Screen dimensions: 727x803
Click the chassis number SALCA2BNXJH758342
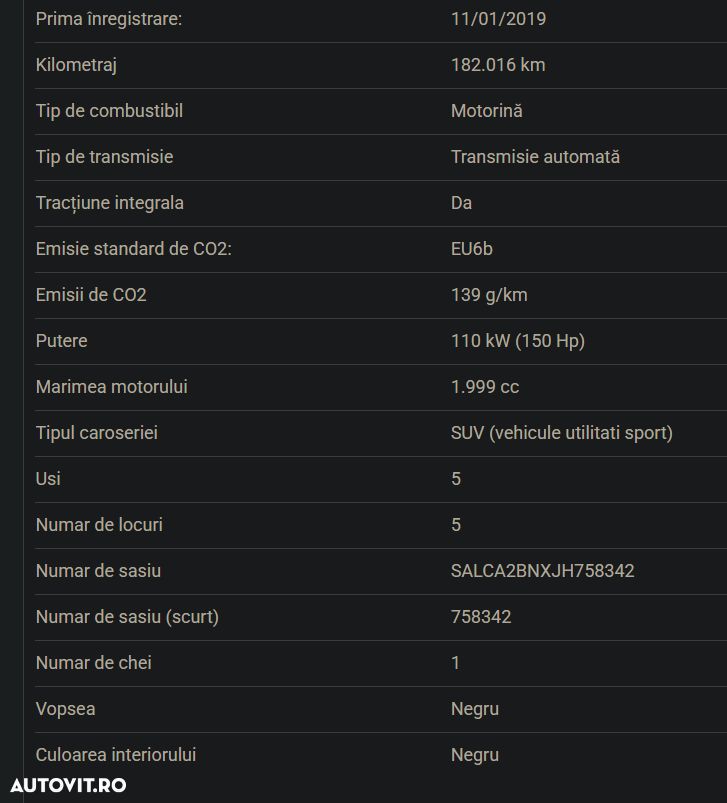tap(542, 571)
